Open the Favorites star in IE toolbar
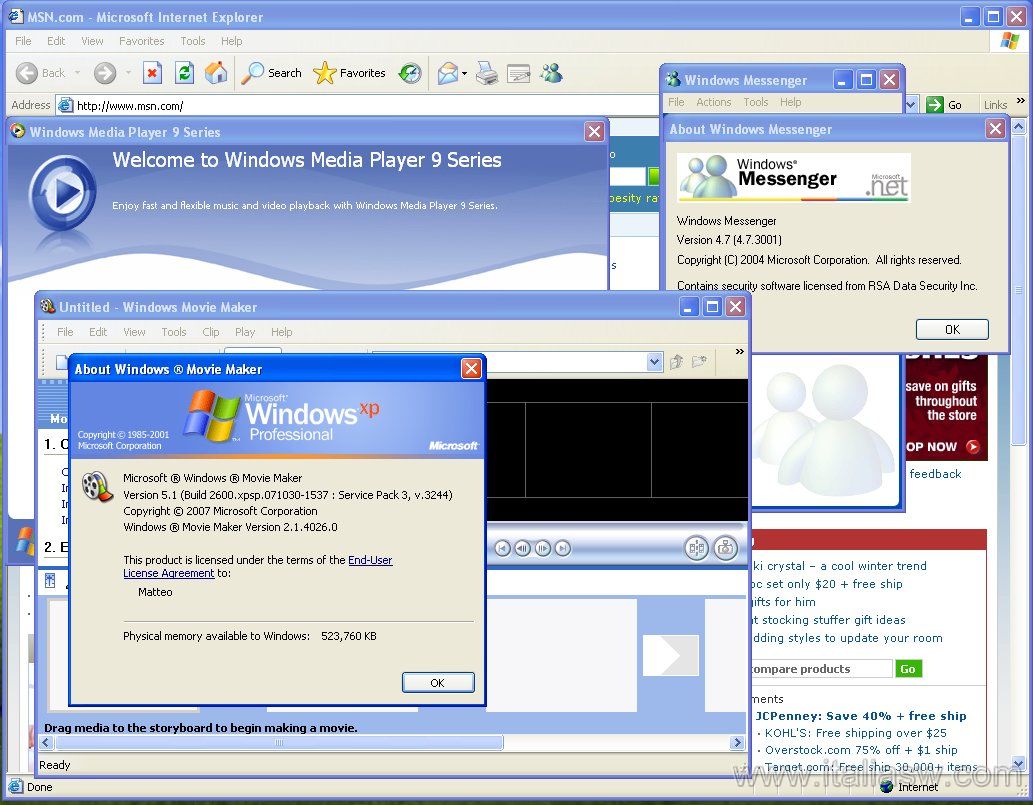Viewport: 1033px width, 805px height. point(349,73)
